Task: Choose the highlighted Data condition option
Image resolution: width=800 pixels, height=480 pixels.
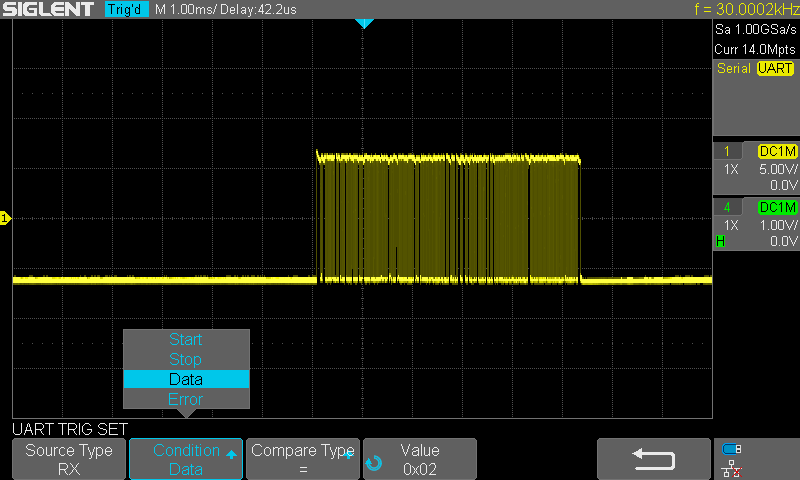Action: [x=186, y=379]
